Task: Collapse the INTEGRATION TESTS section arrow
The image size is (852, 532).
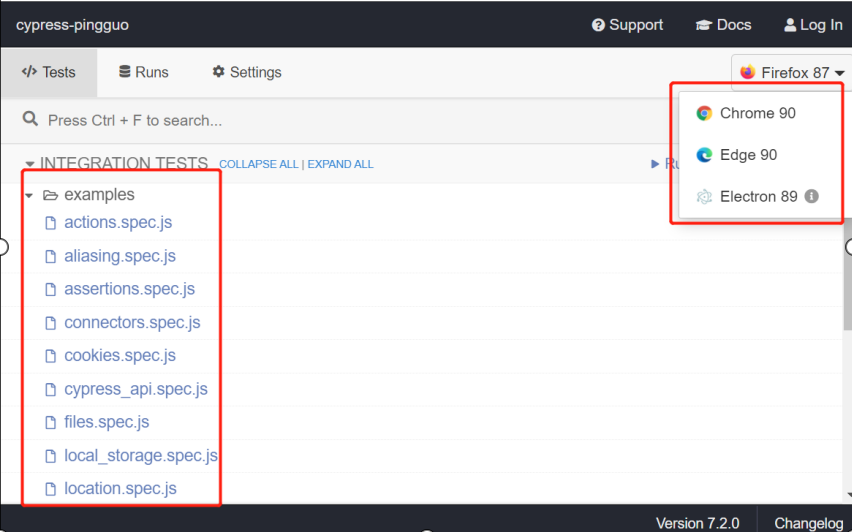Action: pos(29,164)
